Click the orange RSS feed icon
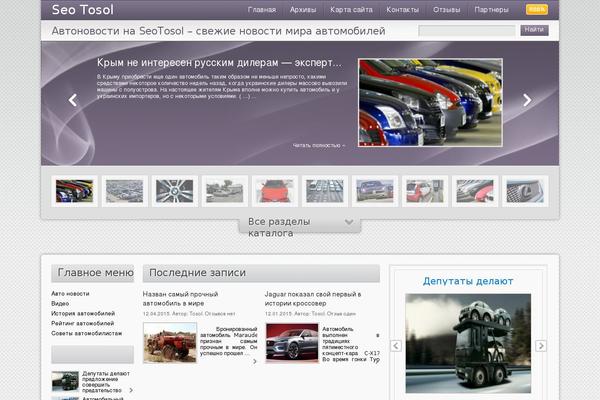The image size is (600, 400). [537, 10]
